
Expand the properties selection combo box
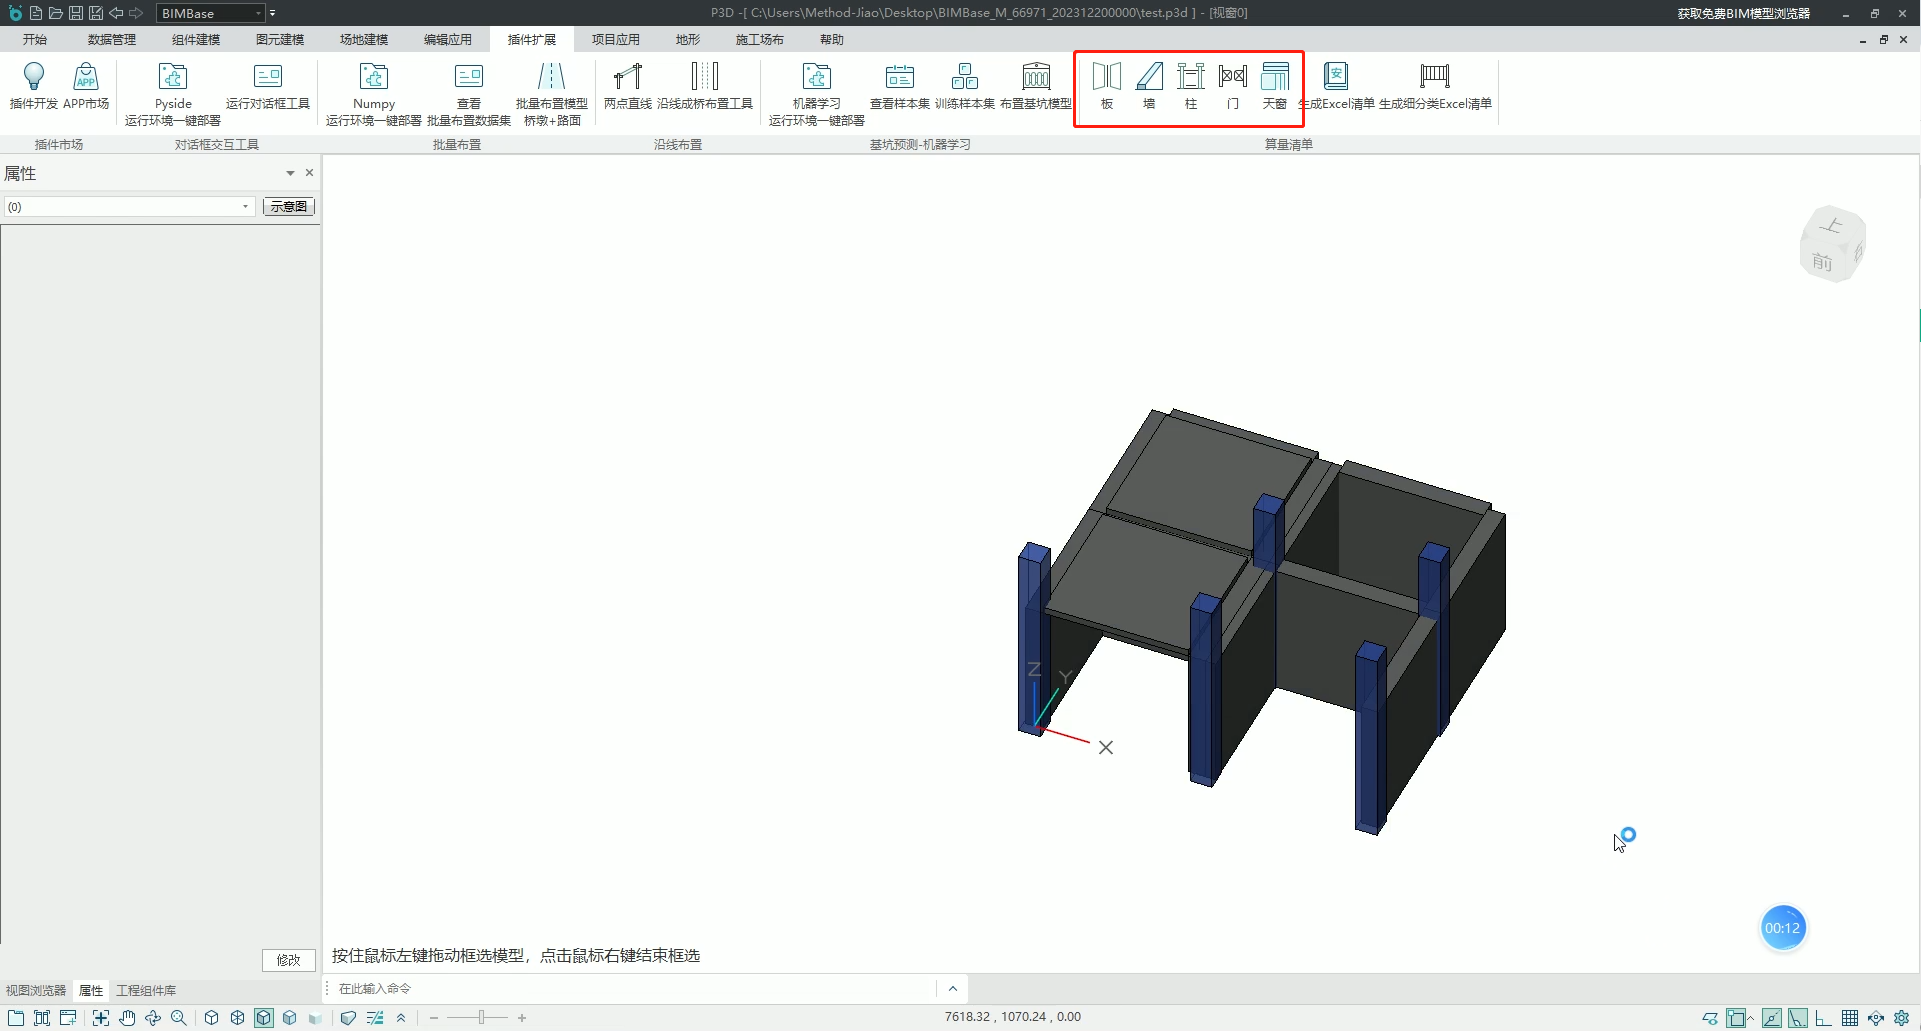tap(245, 207)
